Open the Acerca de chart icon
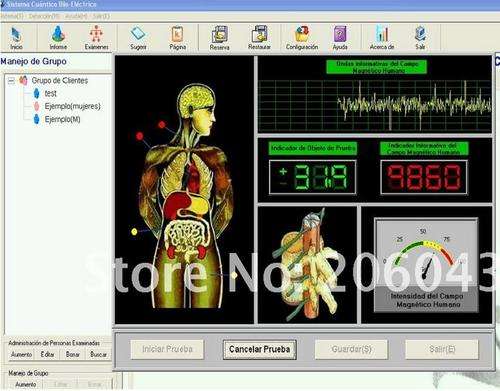The height and width of the screenshot is (391, 500). click(x=382, y=38)
